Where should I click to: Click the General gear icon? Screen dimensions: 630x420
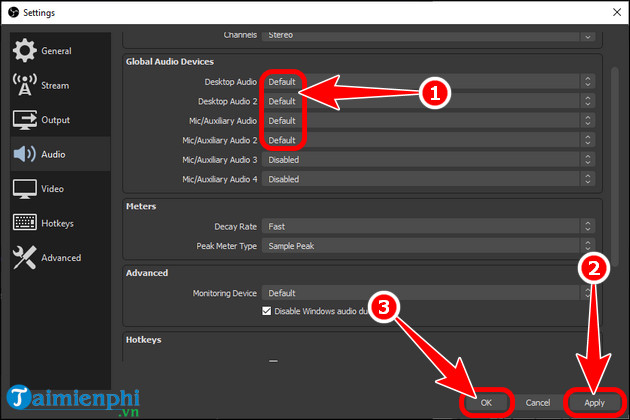[x=25, y=51]
